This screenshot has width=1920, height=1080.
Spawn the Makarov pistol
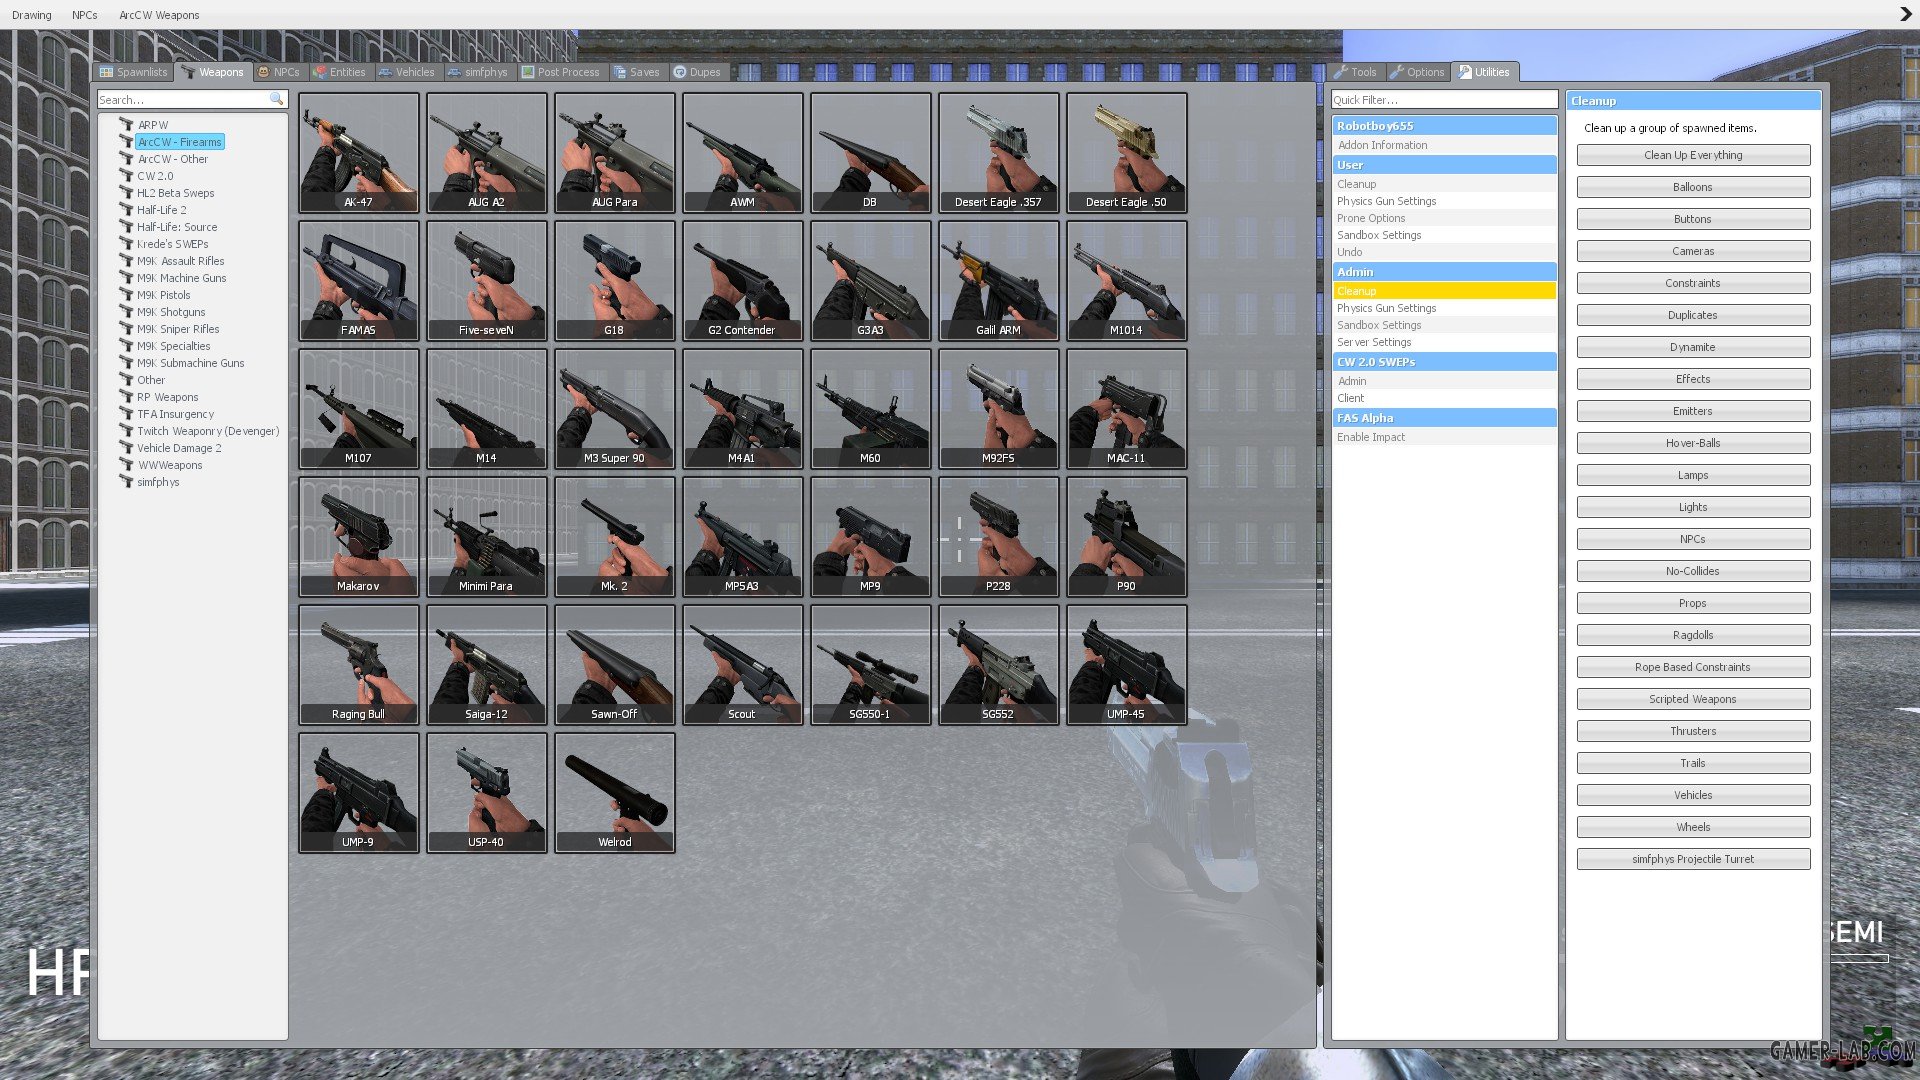(358, 536)
